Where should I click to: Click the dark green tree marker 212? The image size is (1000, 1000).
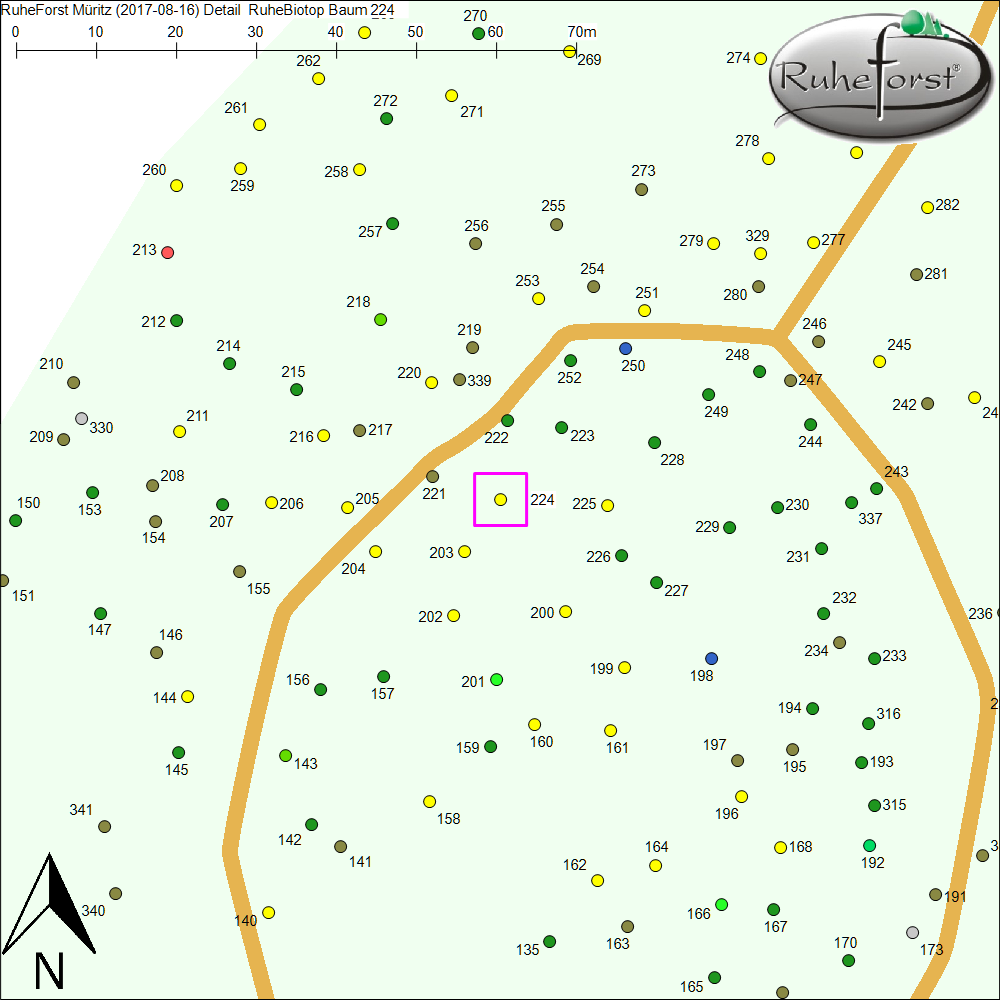click(177, 321)
